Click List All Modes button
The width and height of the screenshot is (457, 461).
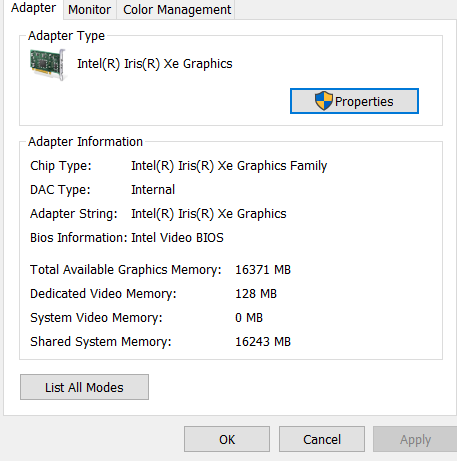click(84, 387)
